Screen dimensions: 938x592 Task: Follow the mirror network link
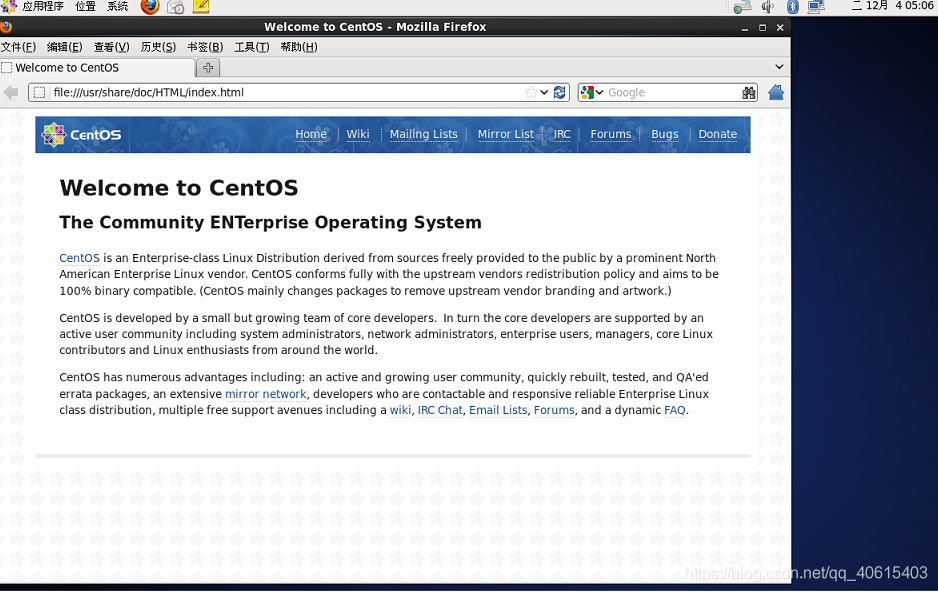coord(266,394)
